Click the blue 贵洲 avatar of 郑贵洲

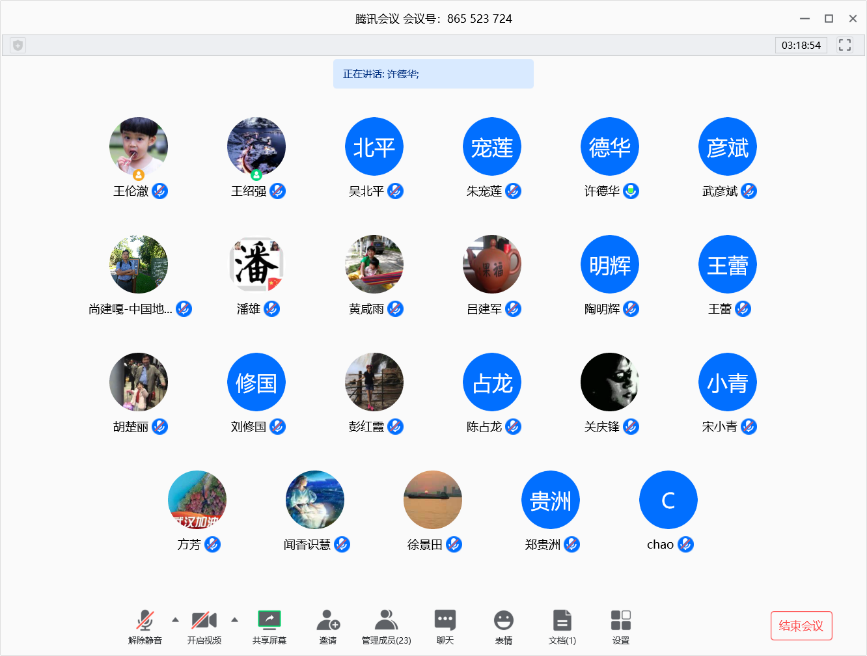tap(550, 500)
